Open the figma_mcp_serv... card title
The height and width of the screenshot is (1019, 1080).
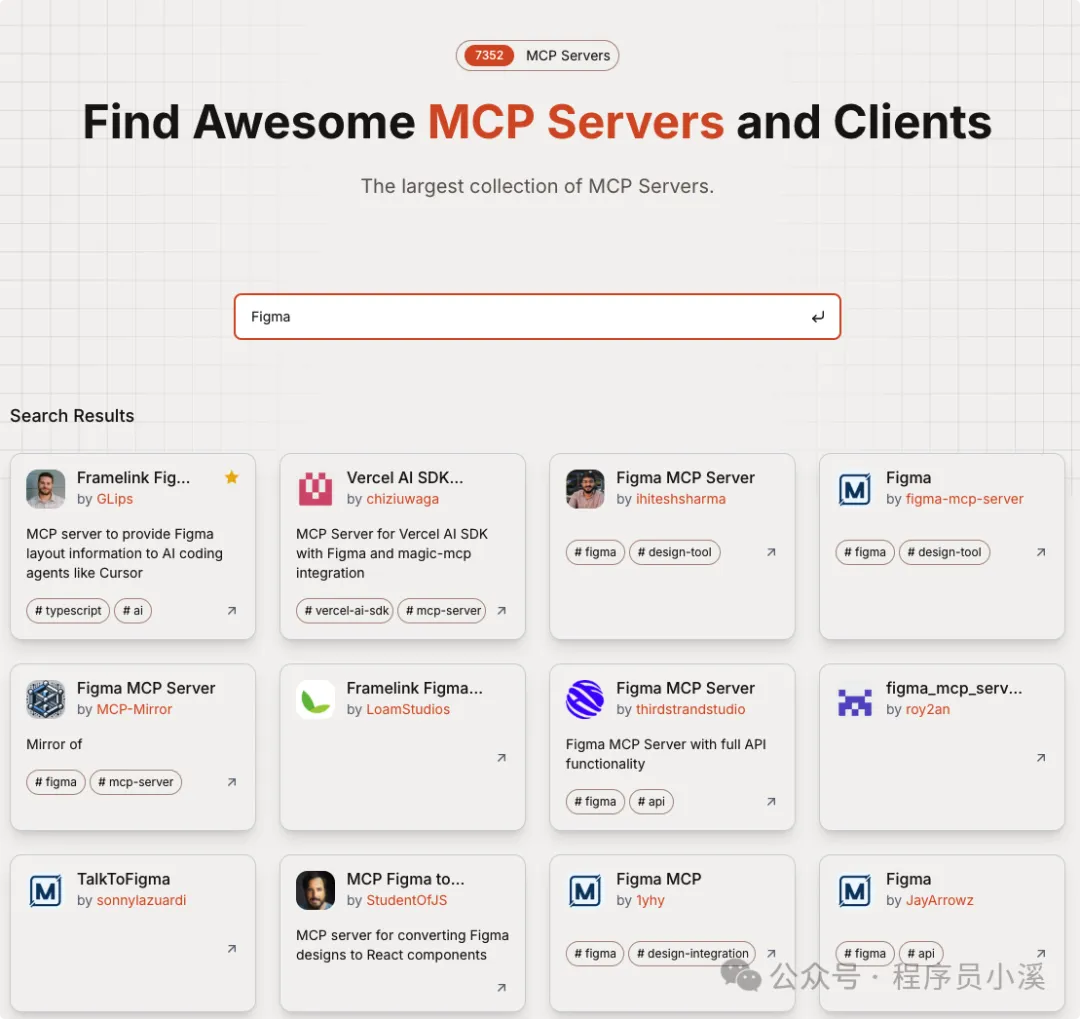(954, 688)
